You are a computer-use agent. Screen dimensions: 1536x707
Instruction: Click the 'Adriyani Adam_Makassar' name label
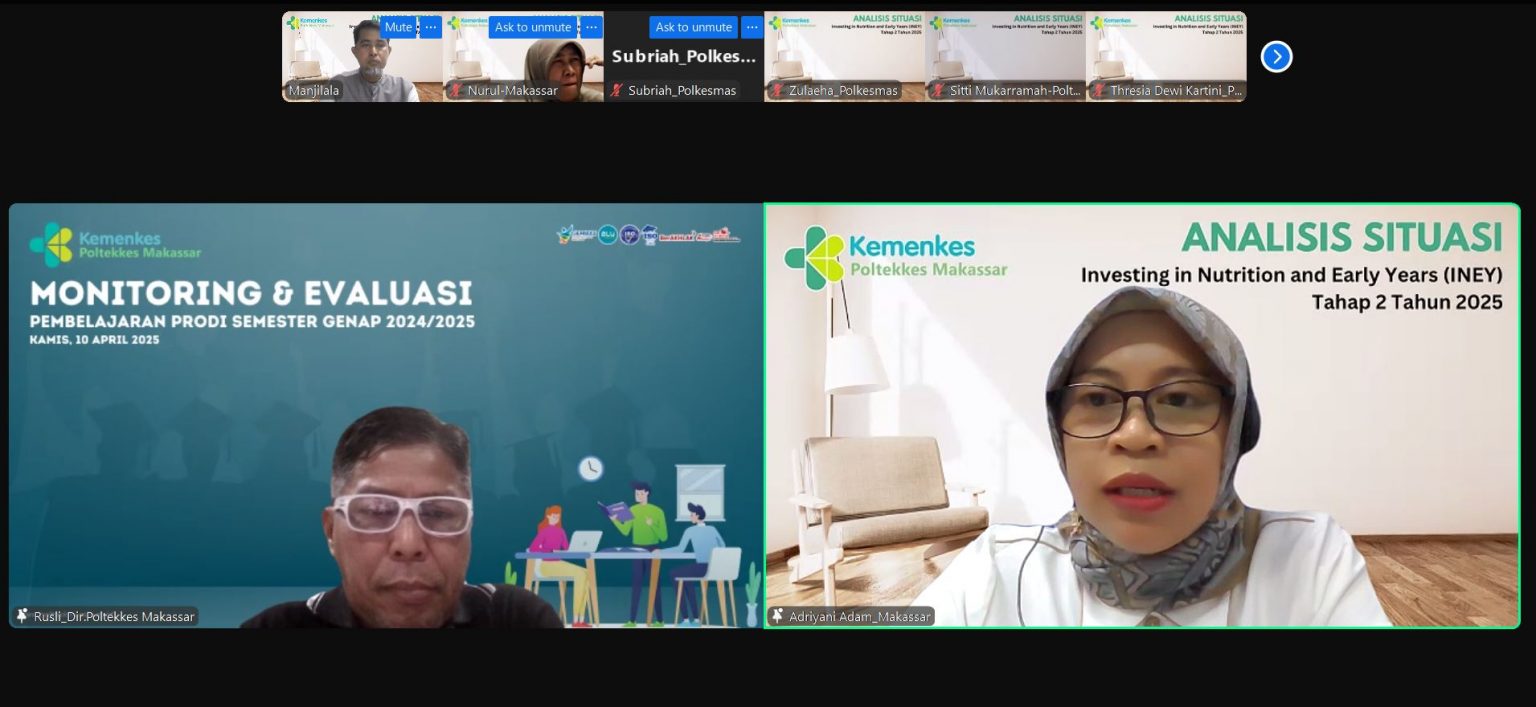point(859,616)
